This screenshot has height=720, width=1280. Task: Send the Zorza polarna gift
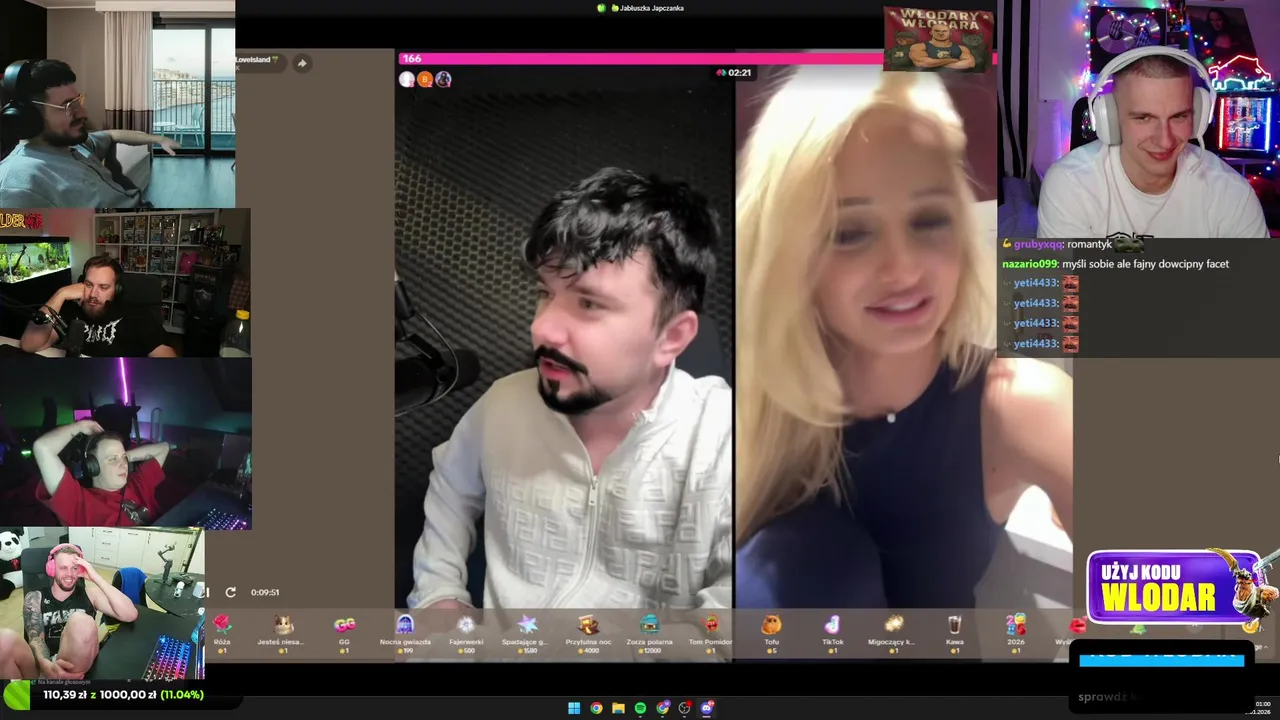650,633
